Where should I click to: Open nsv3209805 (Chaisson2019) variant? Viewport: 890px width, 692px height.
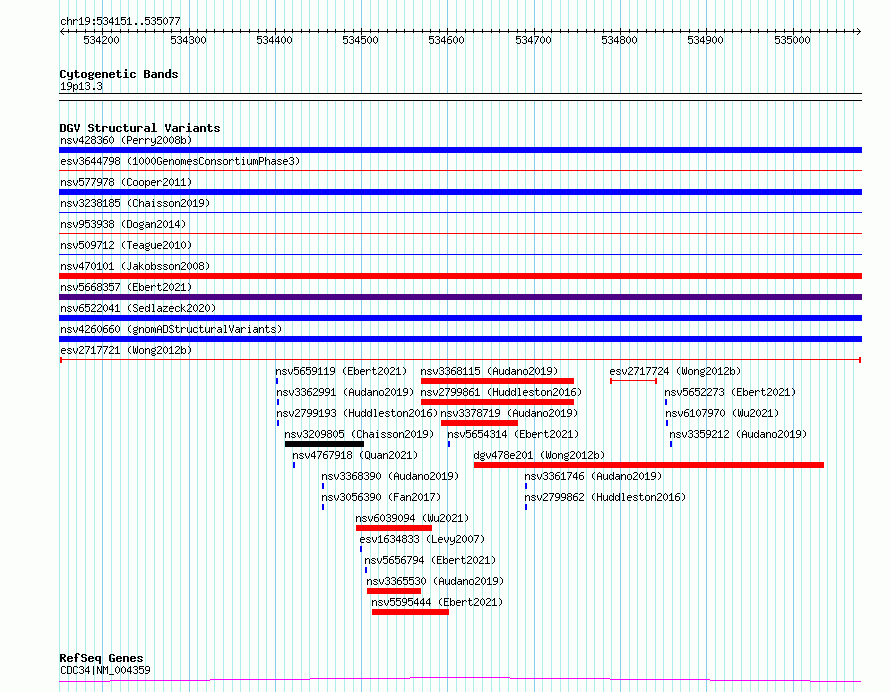pos(359,434)
